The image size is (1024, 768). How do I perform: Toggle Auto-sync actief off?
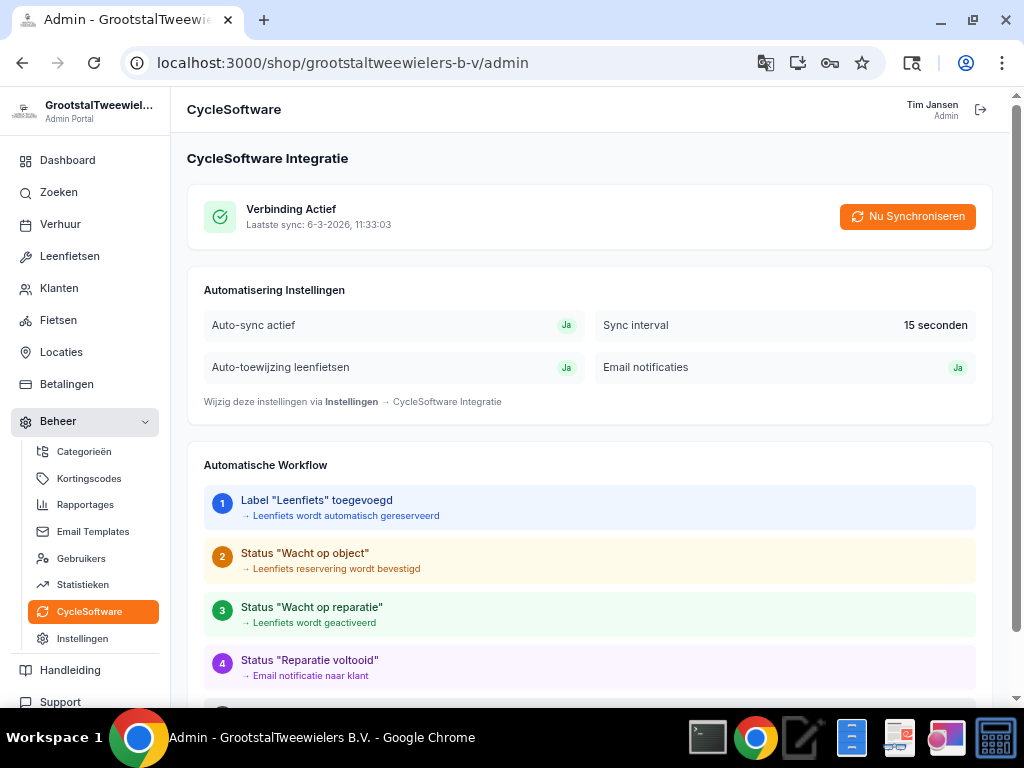tap(566, 325)
